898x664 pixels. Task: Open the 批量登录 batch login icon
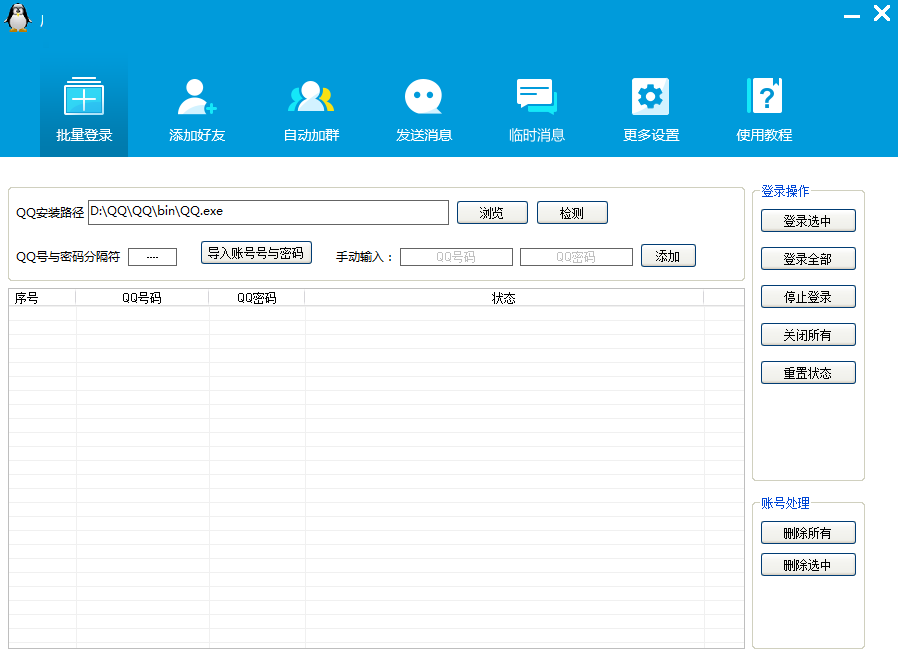(x=84, y=96)
